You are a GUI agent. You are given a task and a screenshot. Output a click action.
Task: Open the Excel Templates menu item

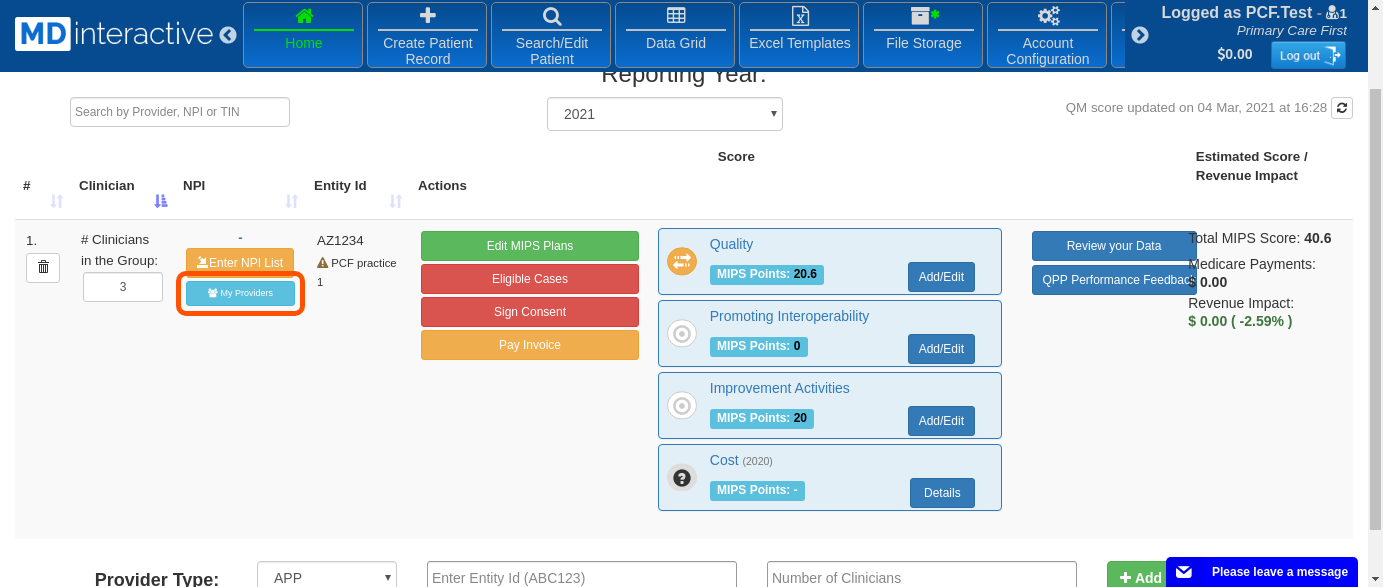[799, 35]
